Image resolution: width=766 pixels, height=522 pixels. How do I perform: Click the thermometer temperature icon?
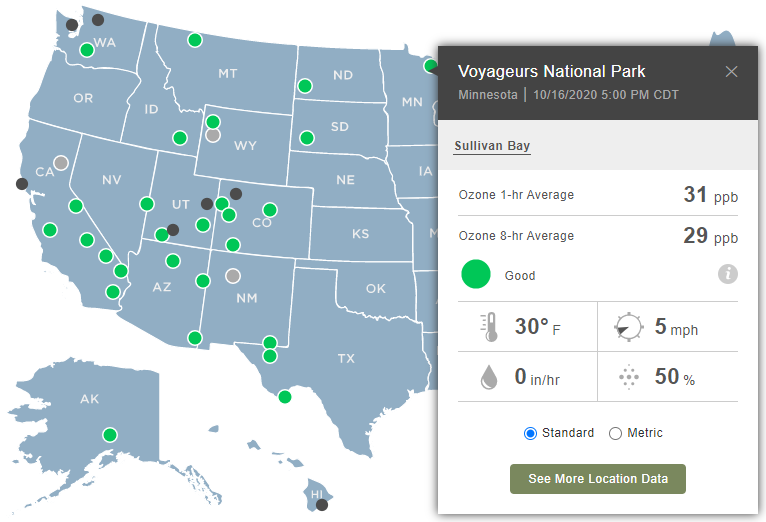tap(489, 327)
